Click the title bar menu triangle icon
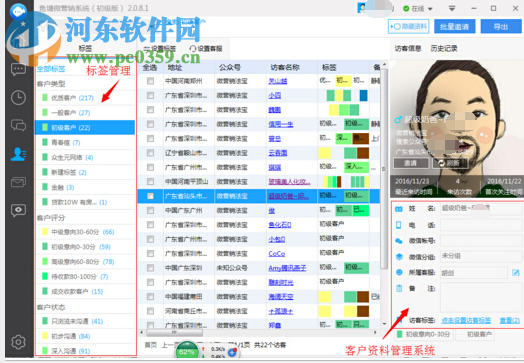The image size is (524, 363). (452, 8)
